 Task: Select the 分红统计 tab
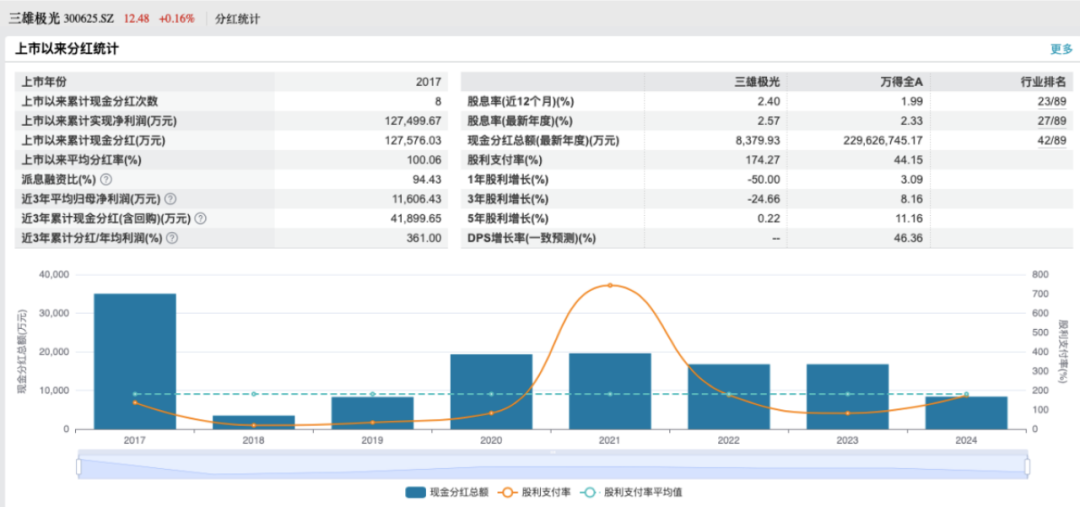click(238, 19)
